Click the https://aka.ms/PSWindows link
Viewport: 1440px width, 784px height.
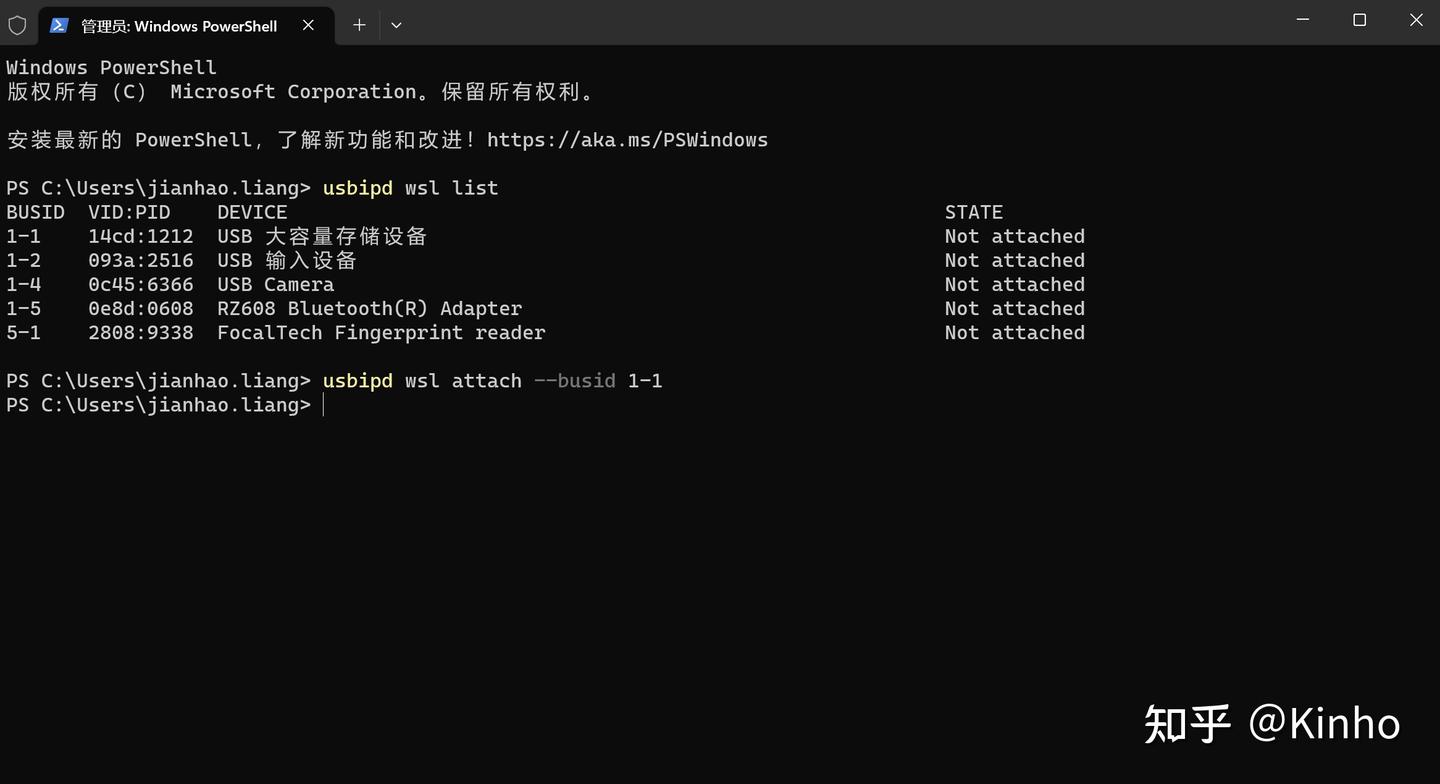coord(627,139)
